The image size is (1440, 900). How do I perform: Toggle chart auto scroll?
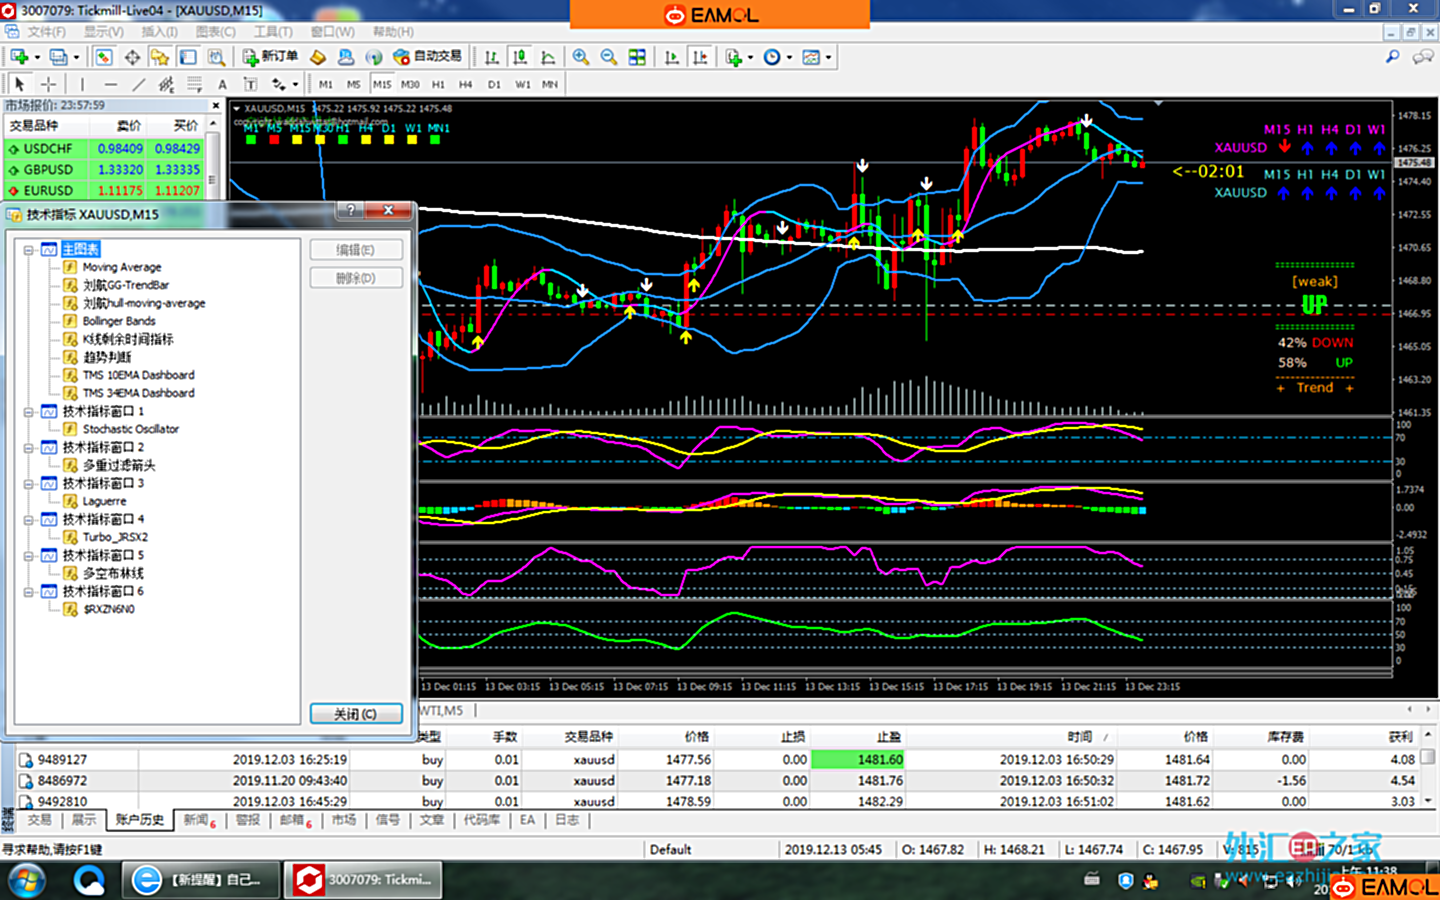(x=672, y=57)
